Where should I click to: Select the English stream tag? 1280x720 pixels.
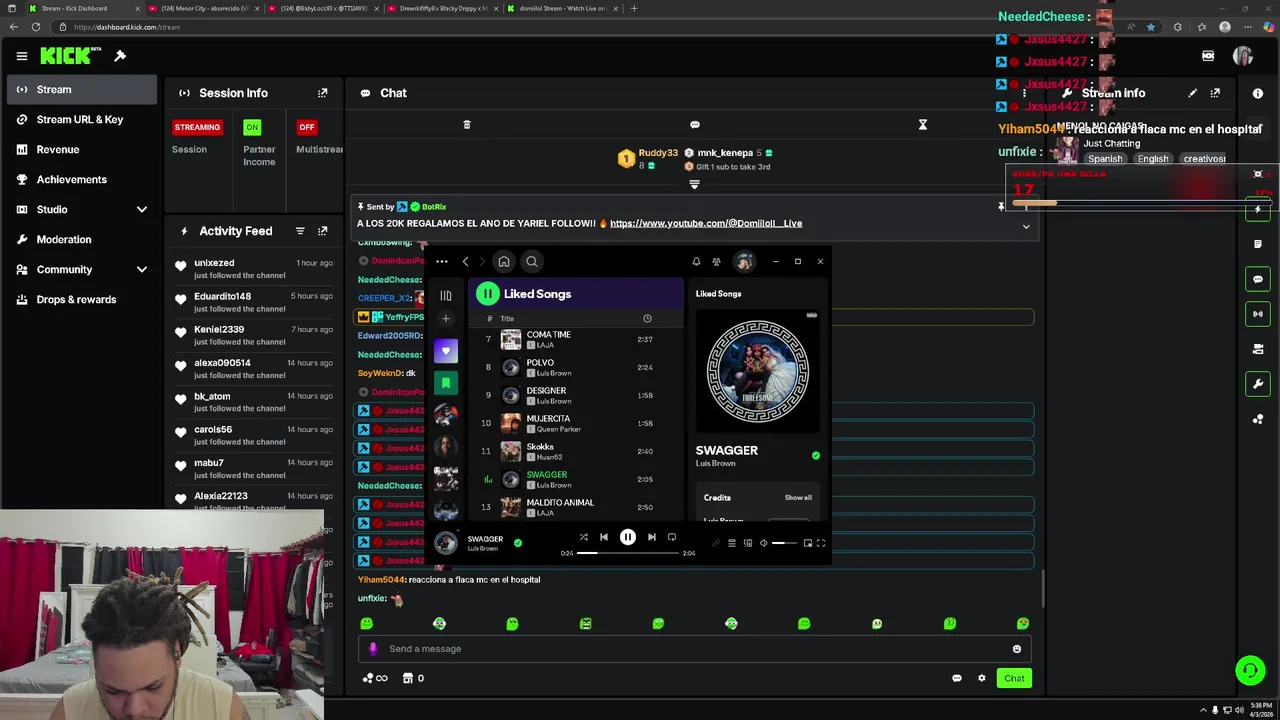[1153, 159]
